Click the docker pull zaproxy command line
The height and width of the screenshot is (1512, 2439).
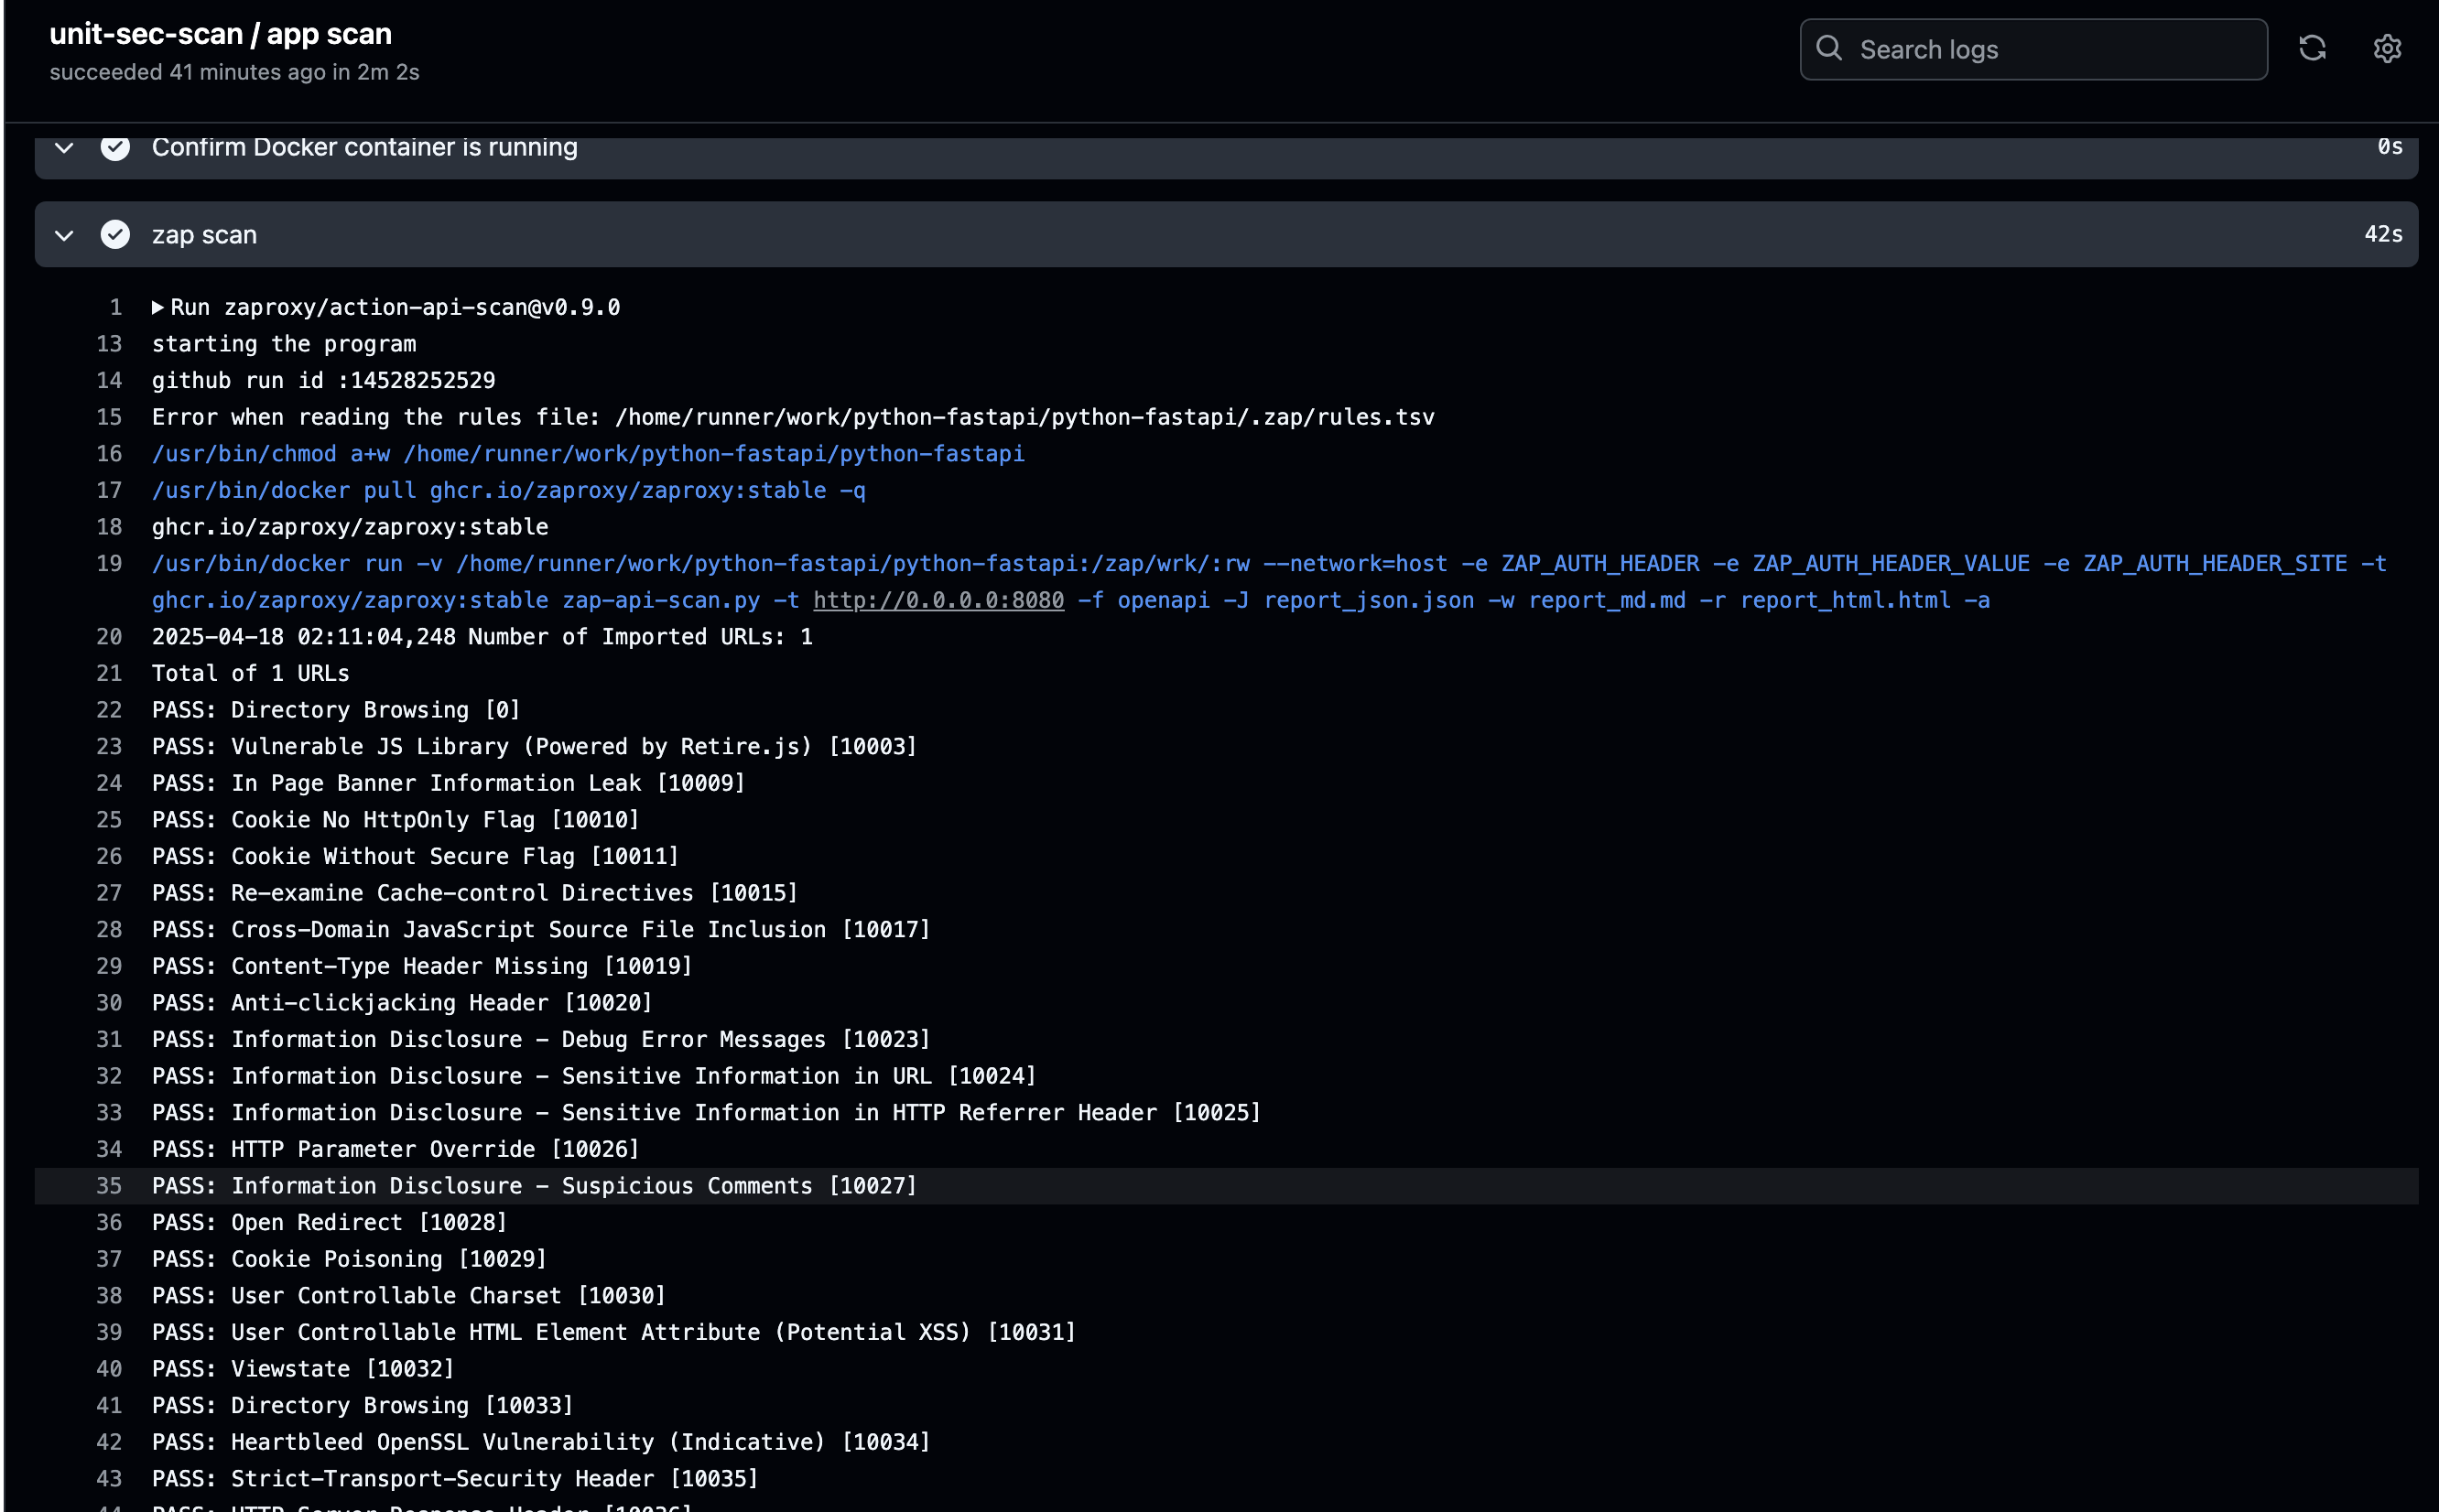508,490
